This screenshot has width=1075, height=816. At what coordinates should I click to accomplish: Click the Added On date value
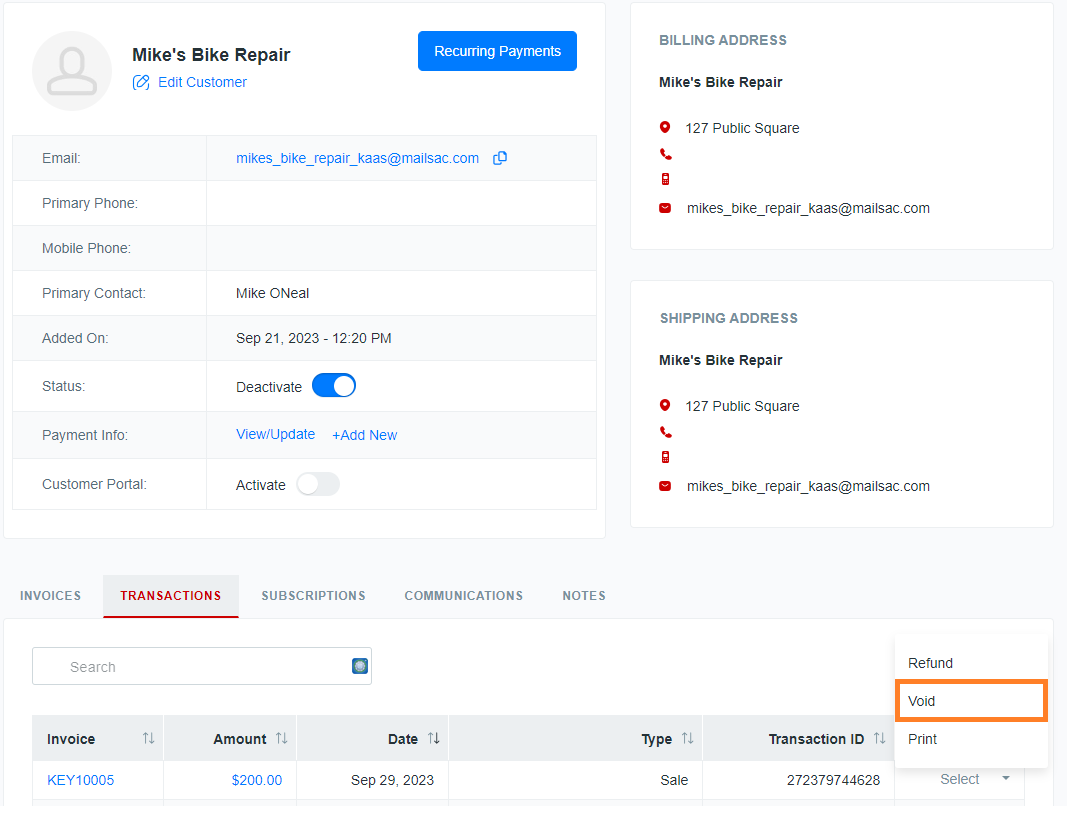tap(313, 339)
